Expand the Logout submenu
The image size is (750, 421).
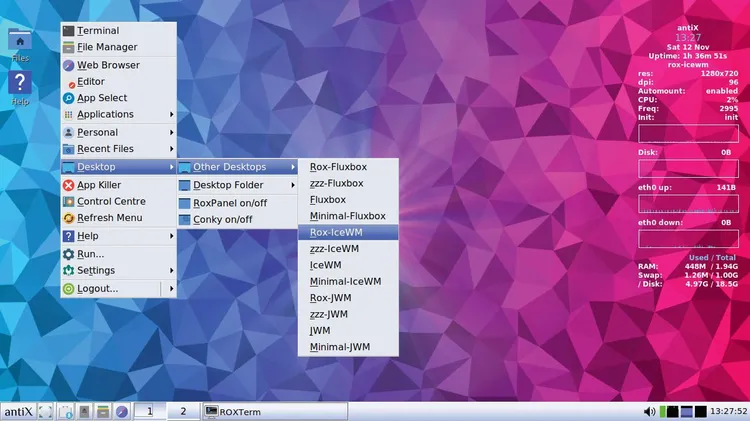[x=97, y=288]
